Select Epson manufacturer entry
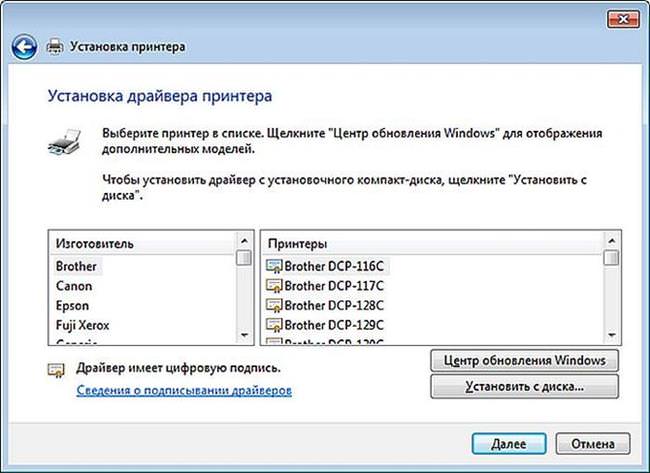Viewport: 650px width, 473px height. click(x=72, y=306)
